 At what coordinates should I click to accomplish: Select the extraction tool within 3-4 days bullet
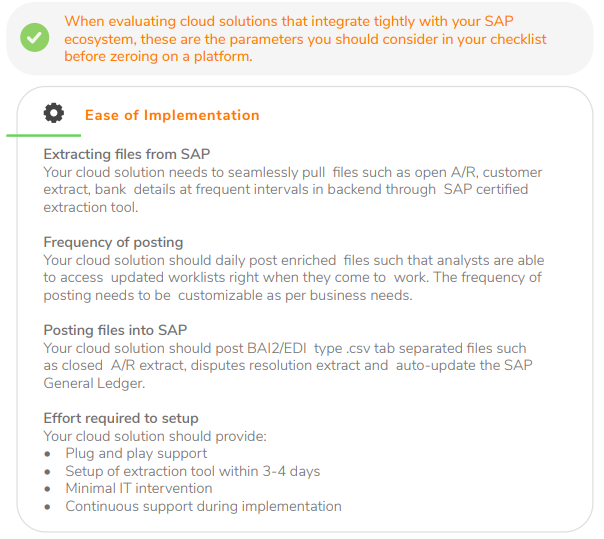pos(192,471)
